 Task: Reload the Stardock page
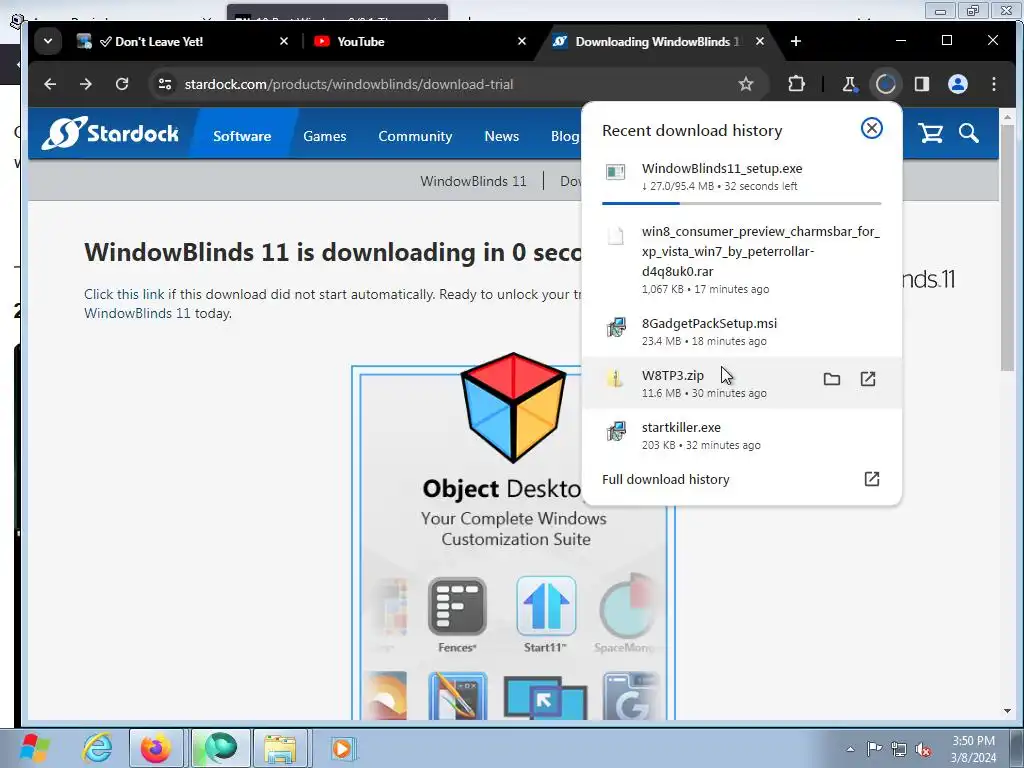click(122, 84)
